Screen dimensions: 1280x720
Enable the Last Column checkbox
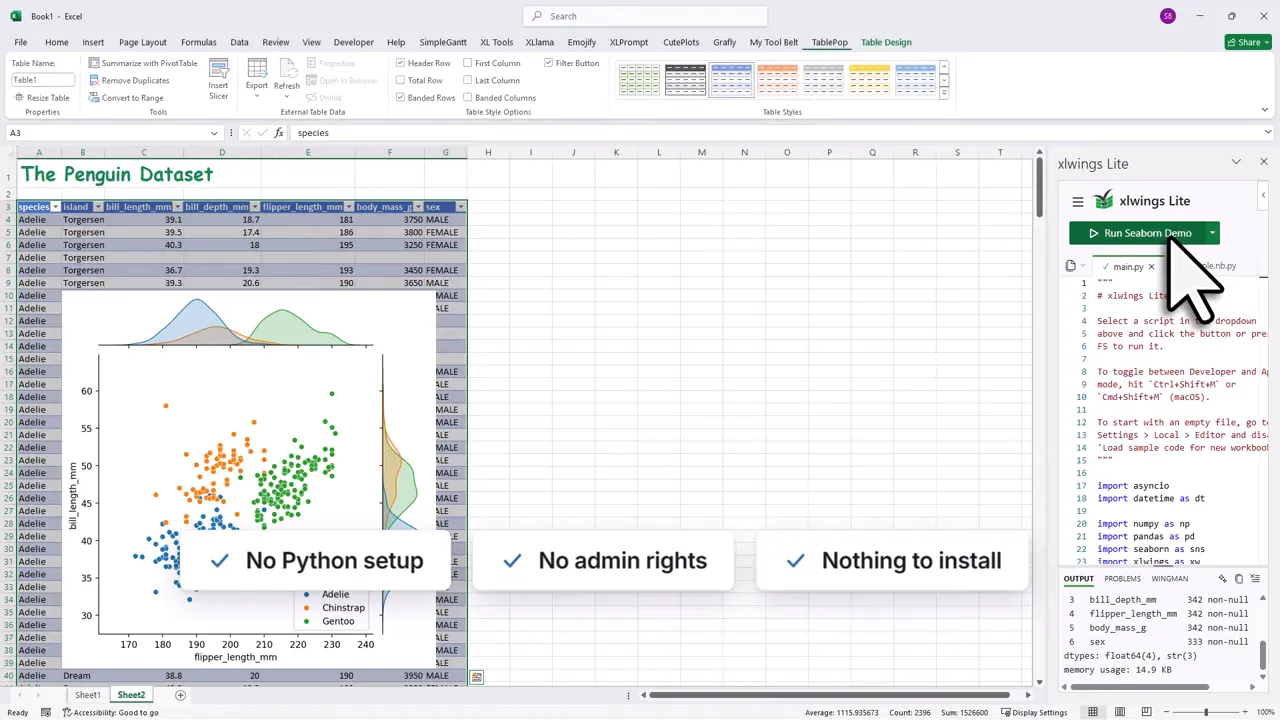468,80
